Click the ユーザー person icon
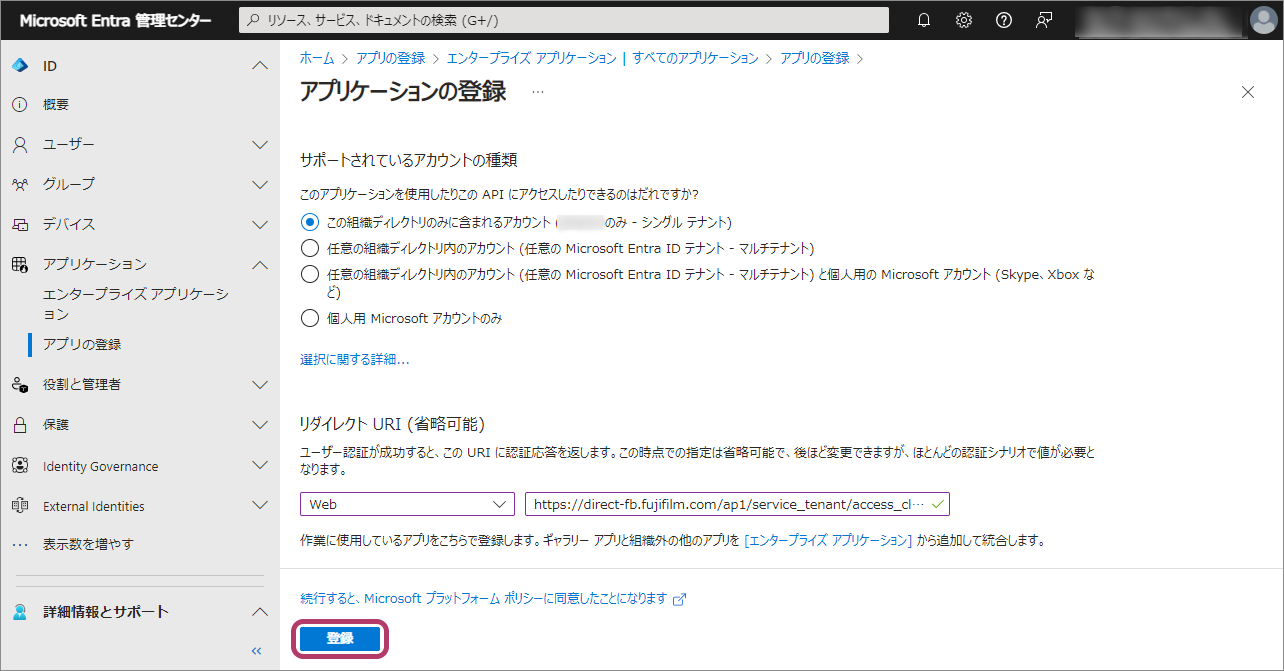The height and width of the screenshot is (671, 1284). pyautogui.click(x=20, y=145)
